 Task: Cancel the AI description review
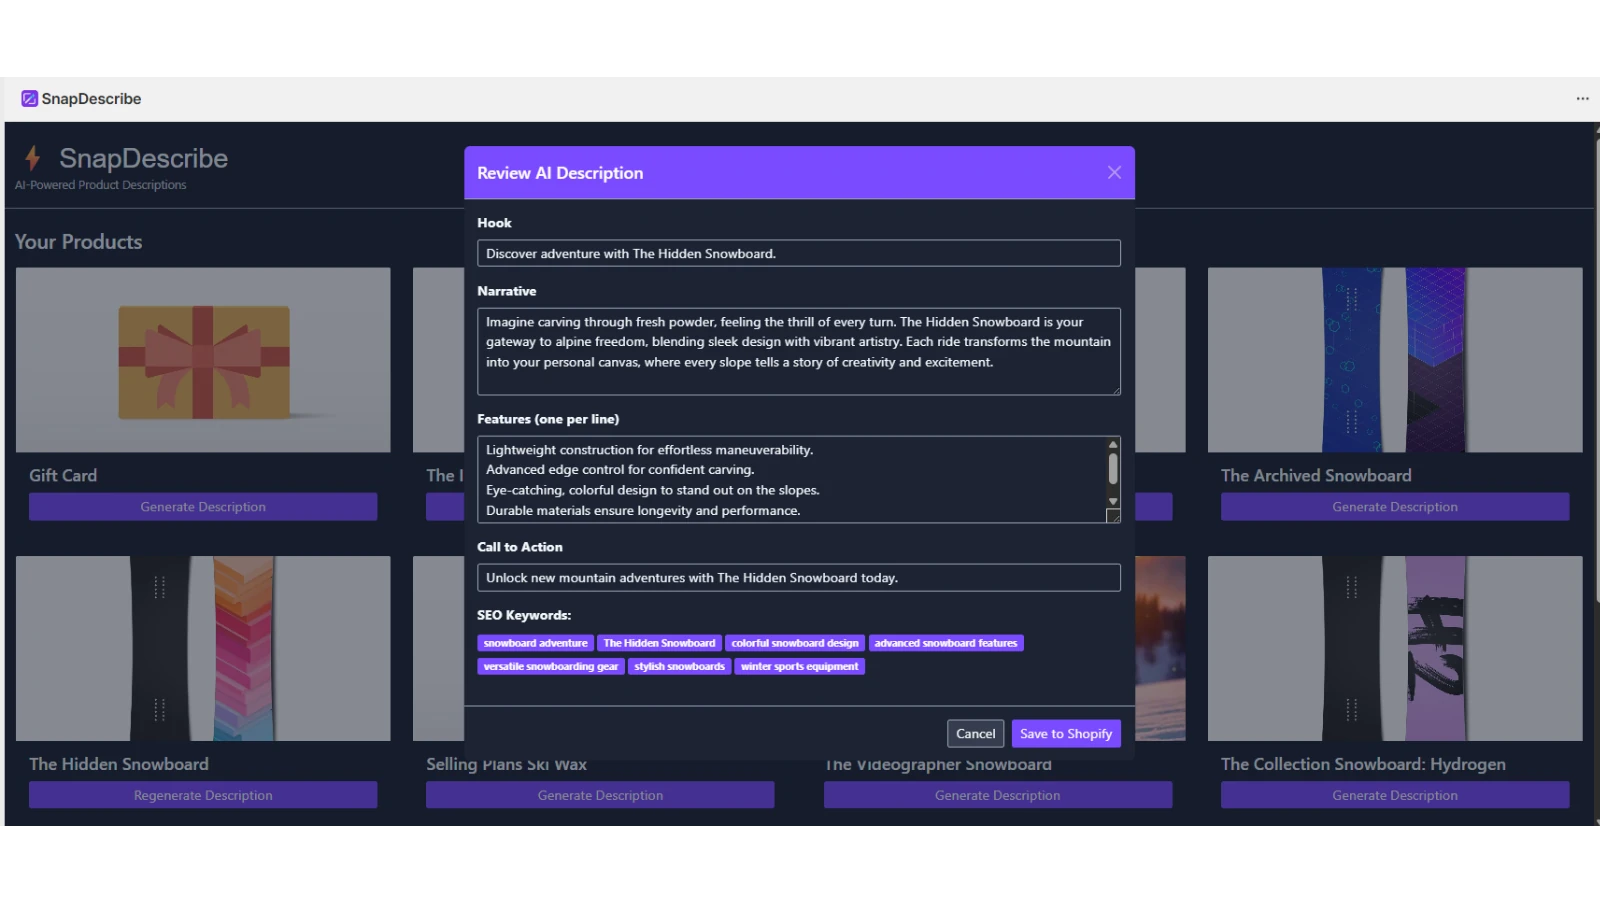pos(975,734)
